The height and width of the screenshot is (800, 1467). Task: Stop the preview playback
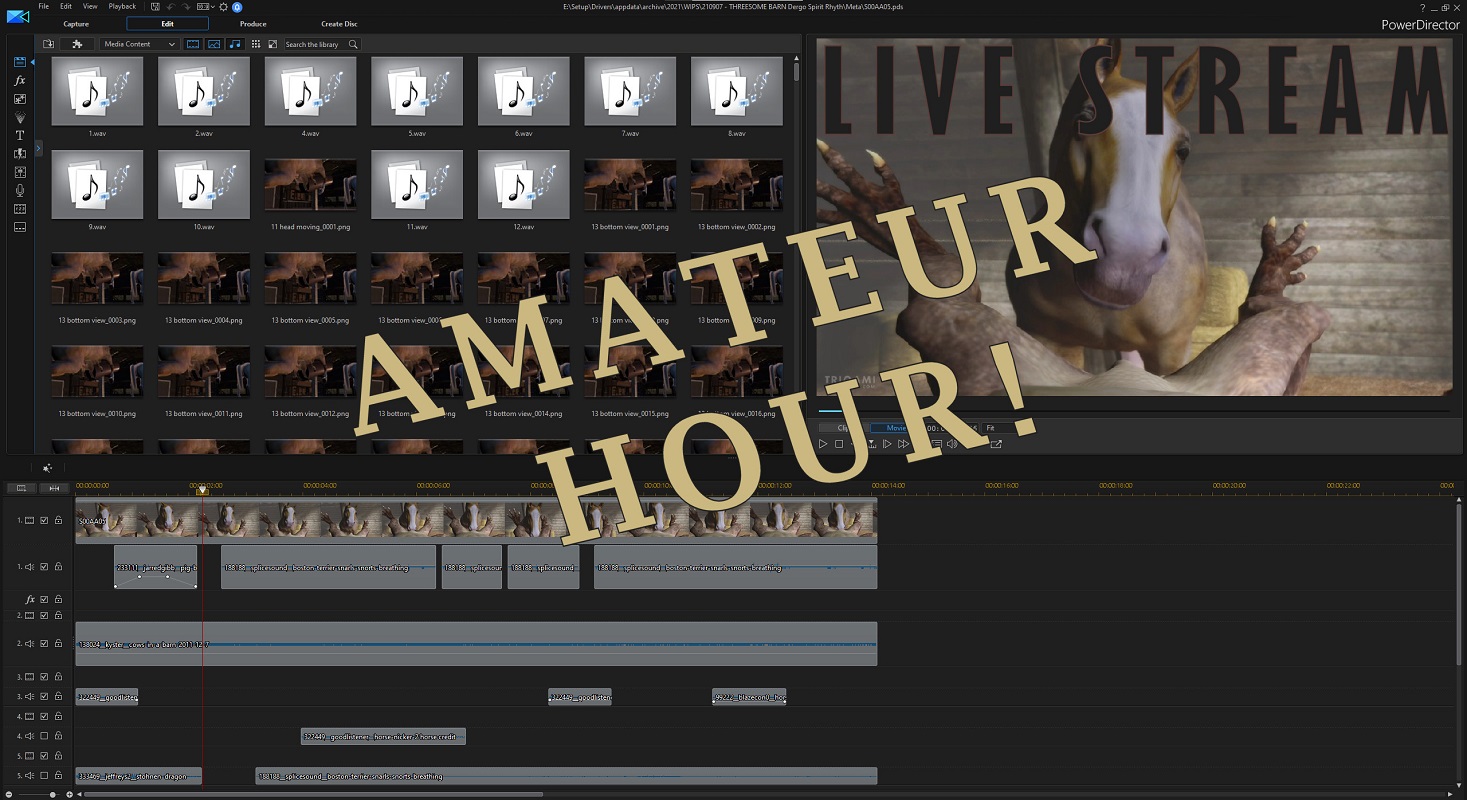pyautogui.click(x=839, y=444)
